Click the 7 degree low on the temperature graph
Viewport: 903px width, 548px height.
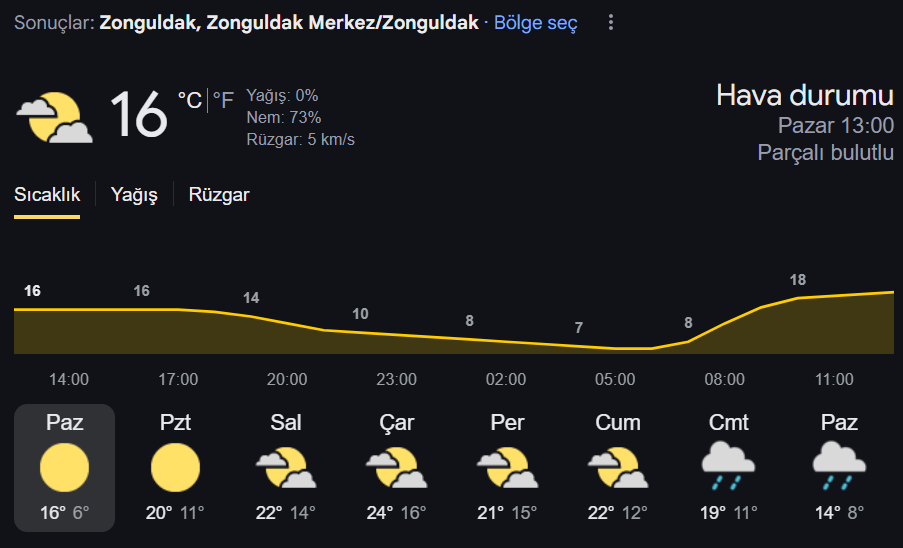tap(579, 328)
